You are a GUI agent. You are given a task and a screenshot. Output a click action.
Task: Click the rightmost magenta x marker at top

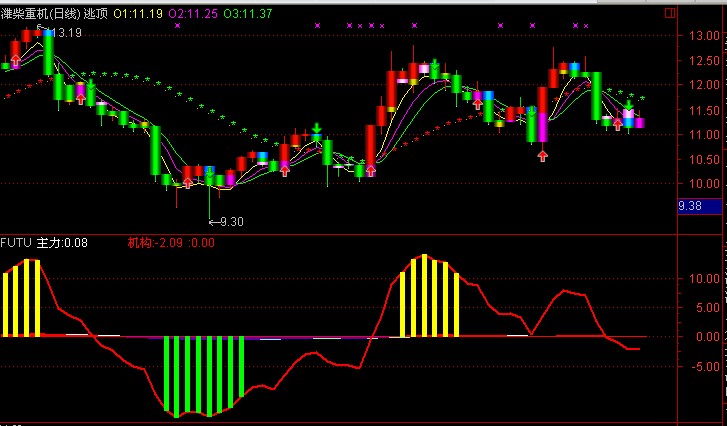586,25
